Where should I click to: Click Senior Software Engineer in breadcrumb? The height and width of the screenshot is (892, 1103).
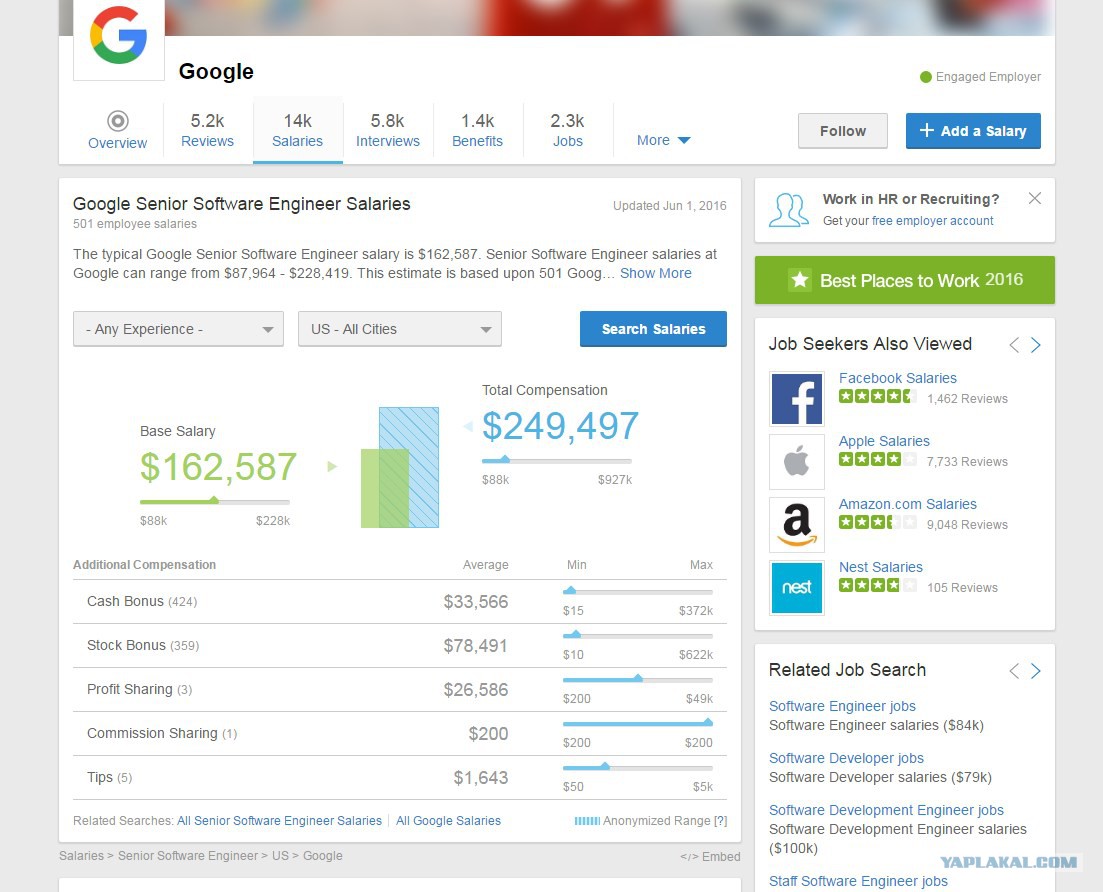pyautogui.click(x=188, y=855)
